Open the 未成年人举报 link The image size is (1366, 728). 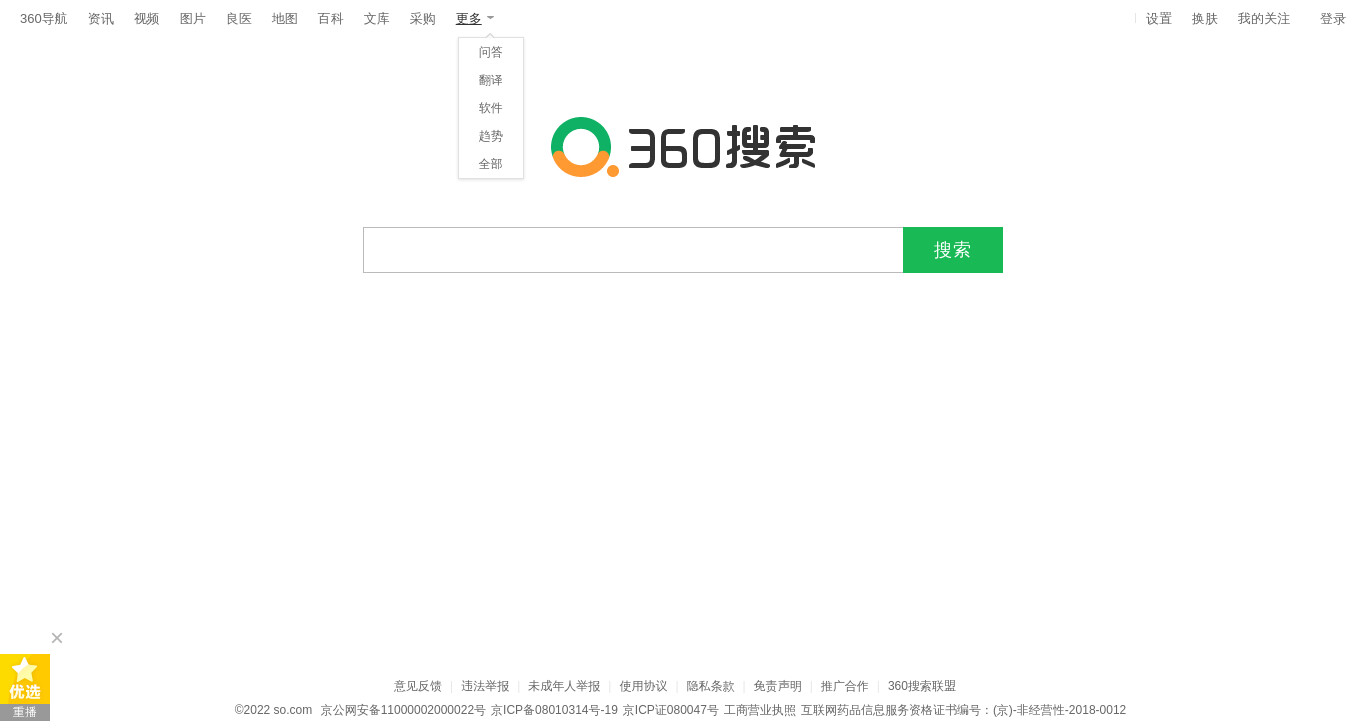tap(564, 686)
